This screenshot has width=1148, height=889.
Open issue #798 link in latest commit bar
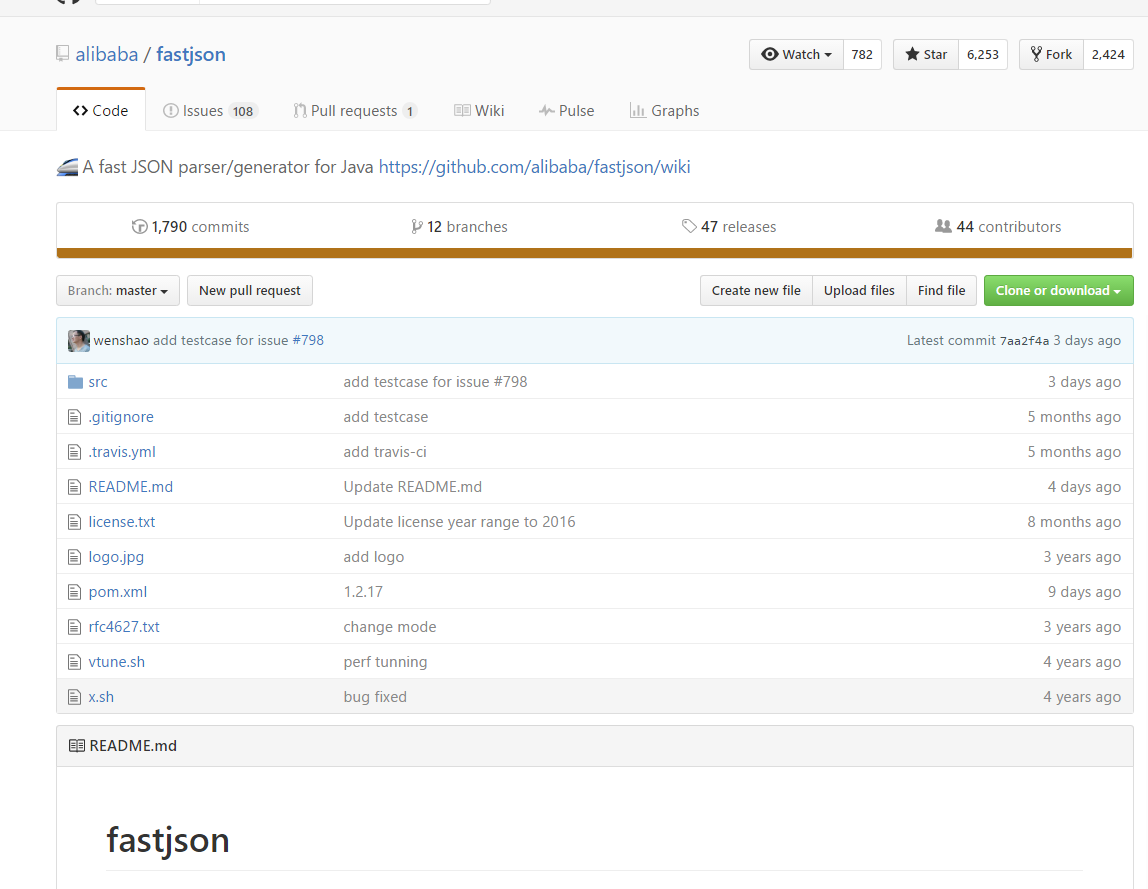[308, 341]
